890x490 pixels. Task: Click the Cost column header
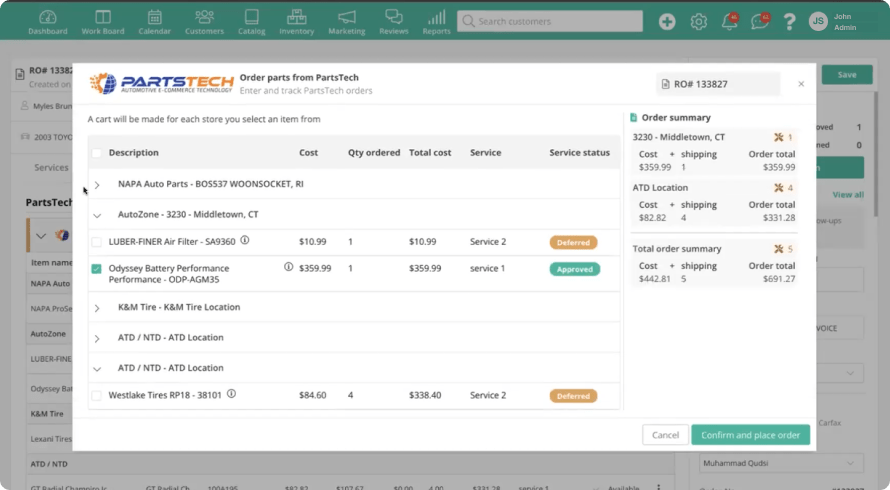click(x=309, y=153)
